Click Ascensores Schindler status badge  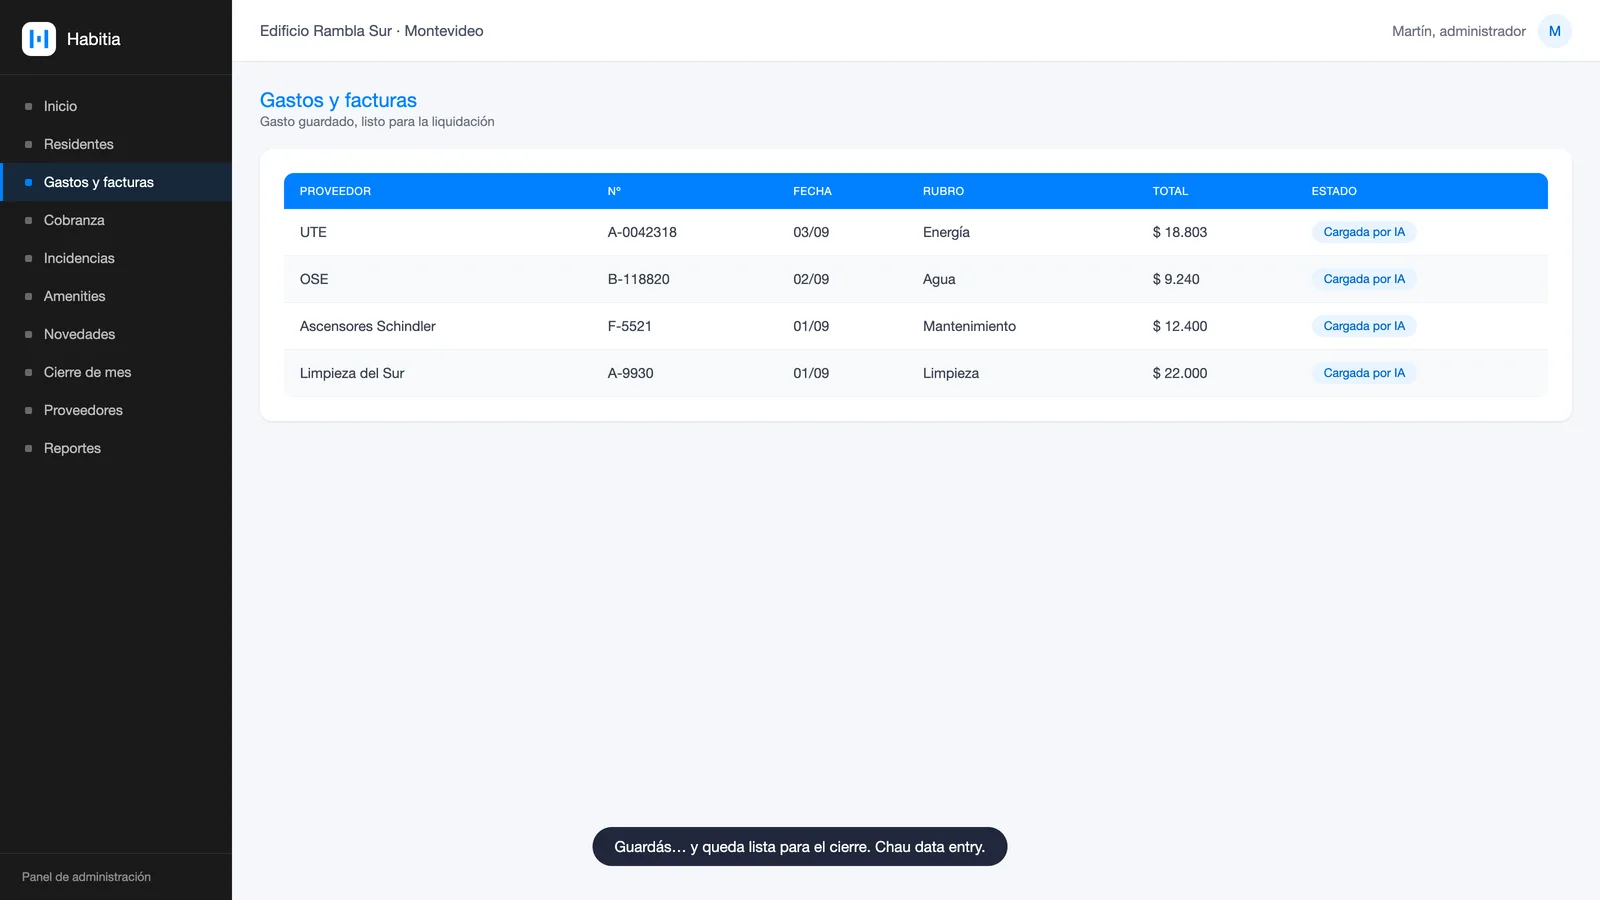point(1364,326)
